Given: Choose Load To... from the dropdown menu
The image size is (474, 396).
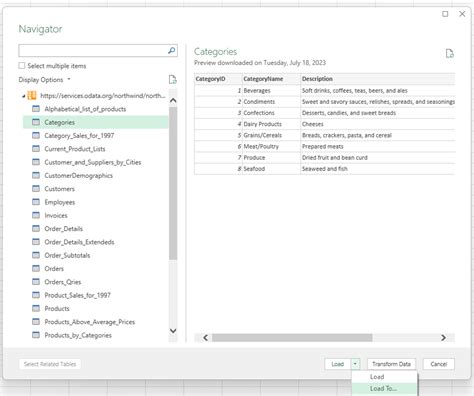Looking at the screenshot, I should click(383, 388).
